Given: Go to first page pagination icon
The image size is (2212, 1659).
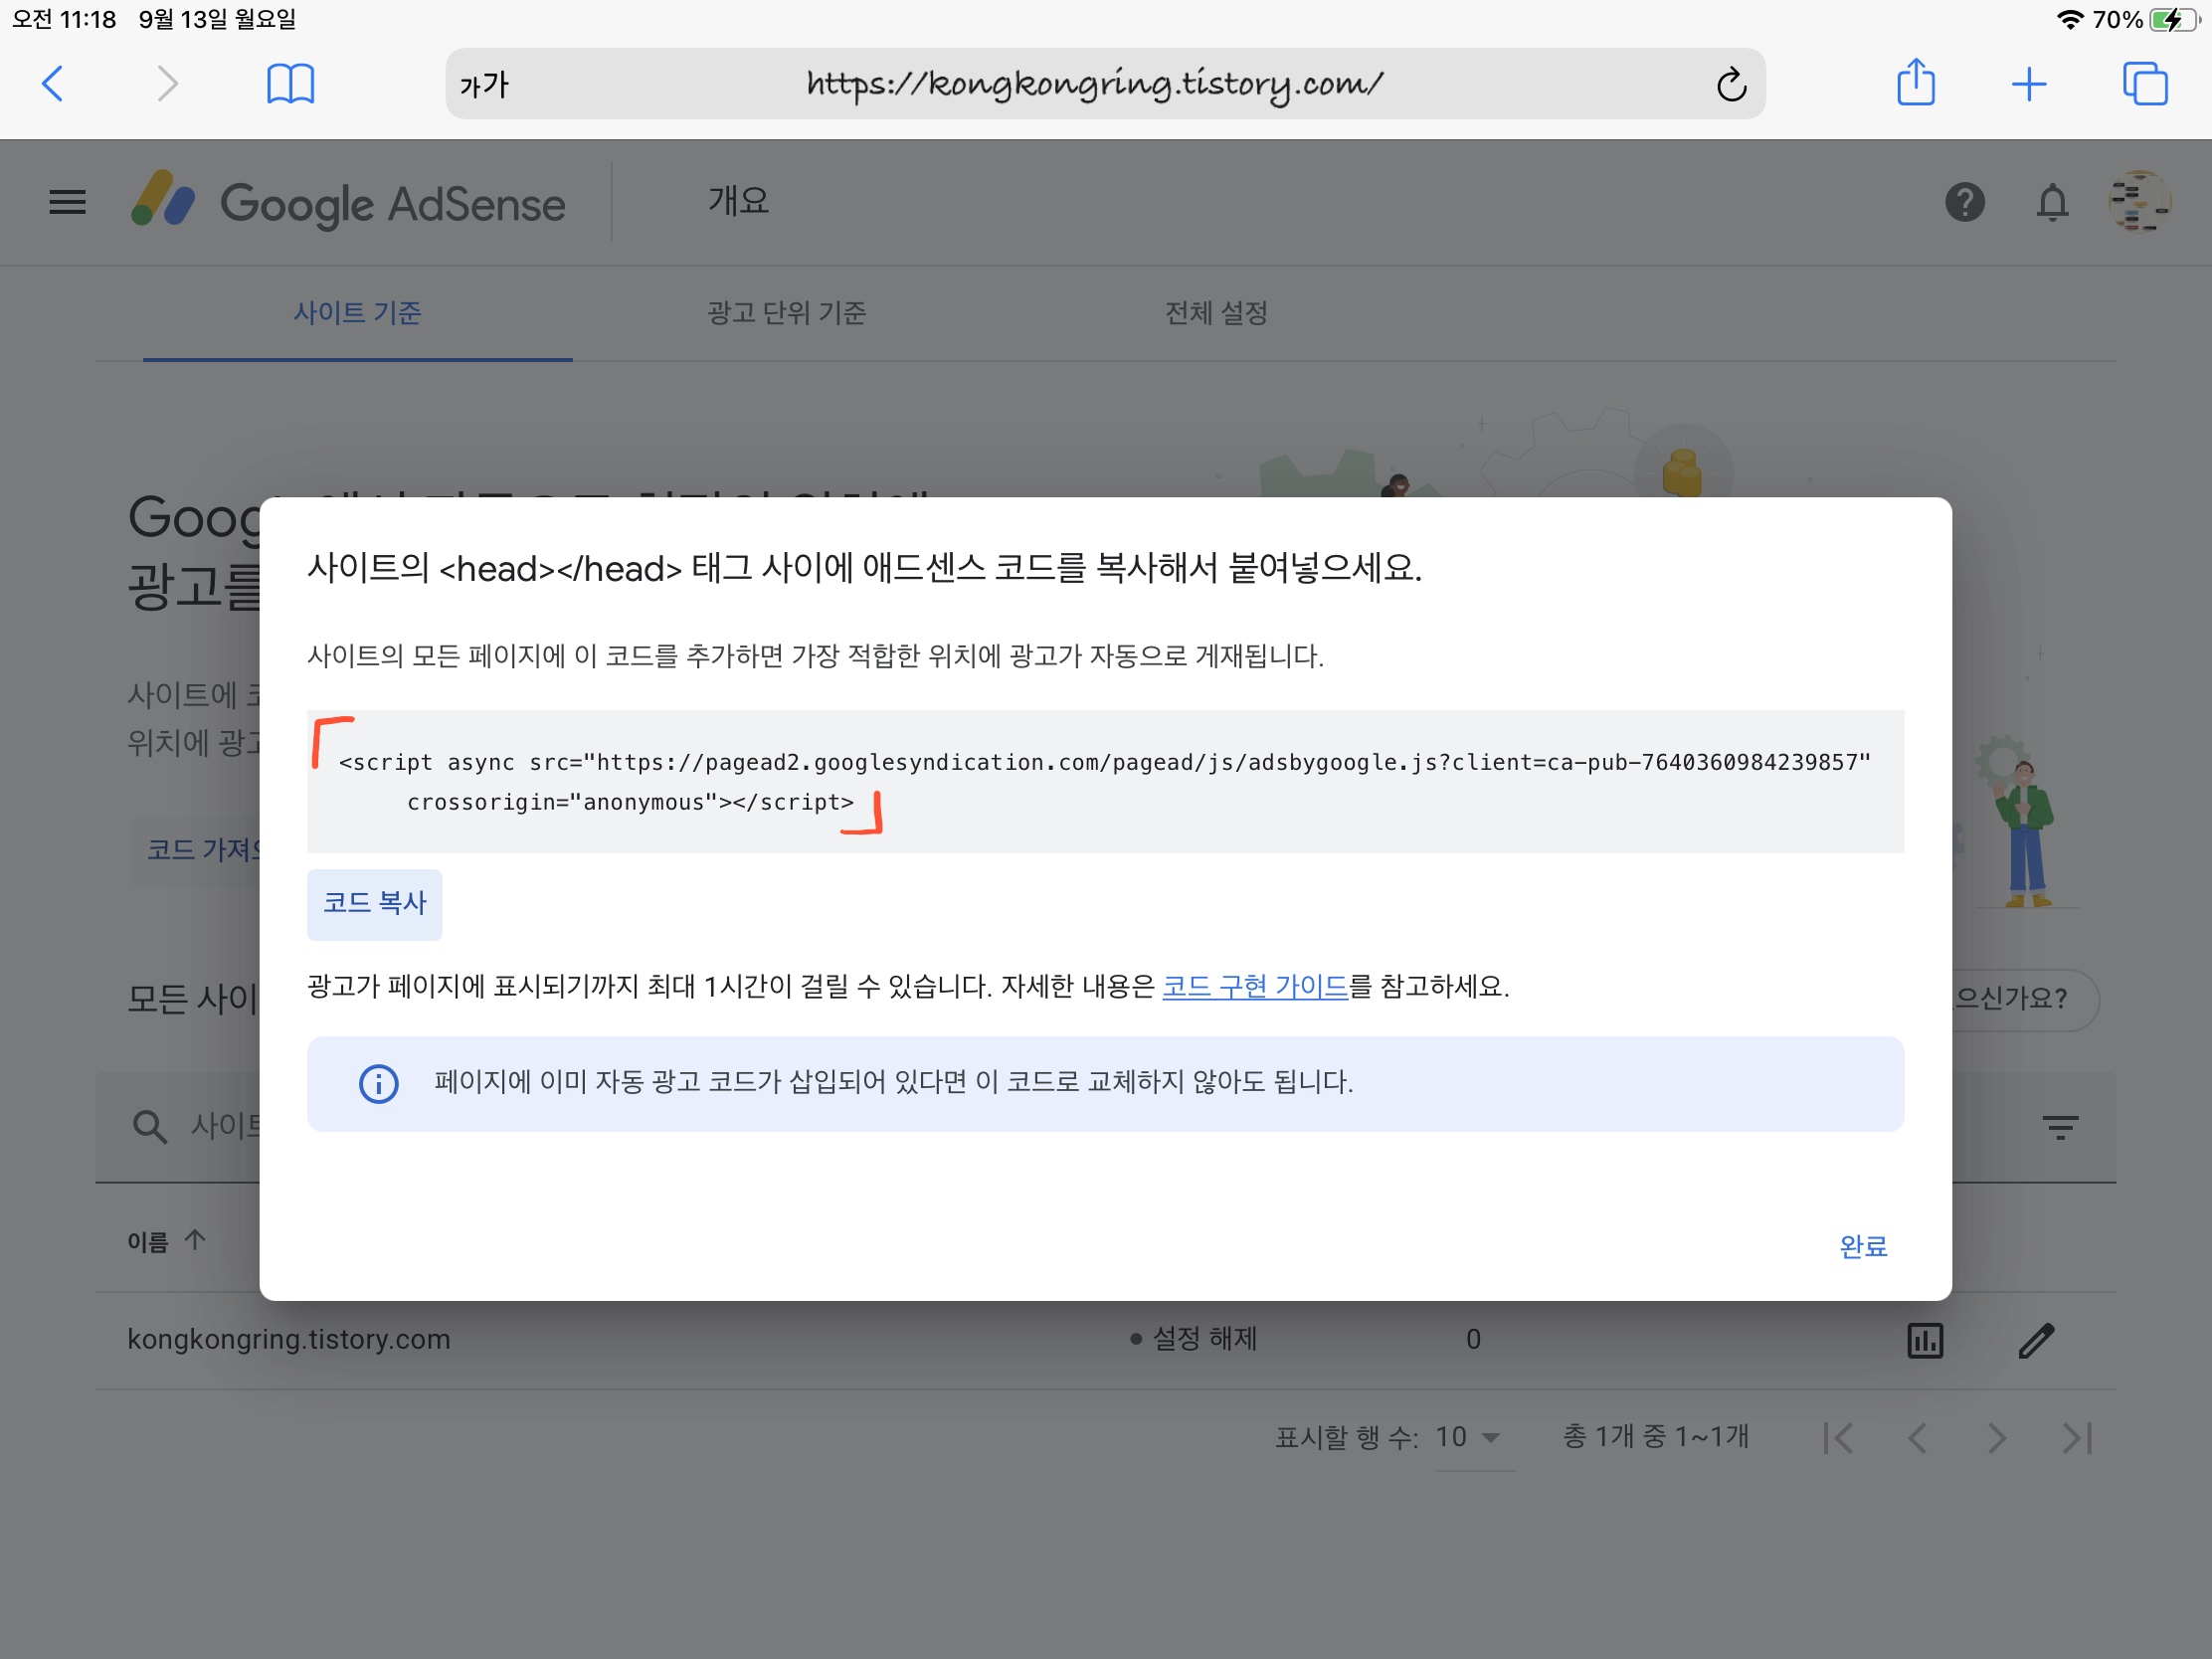Looking at the screenshot, I should click(1837, 1438).
